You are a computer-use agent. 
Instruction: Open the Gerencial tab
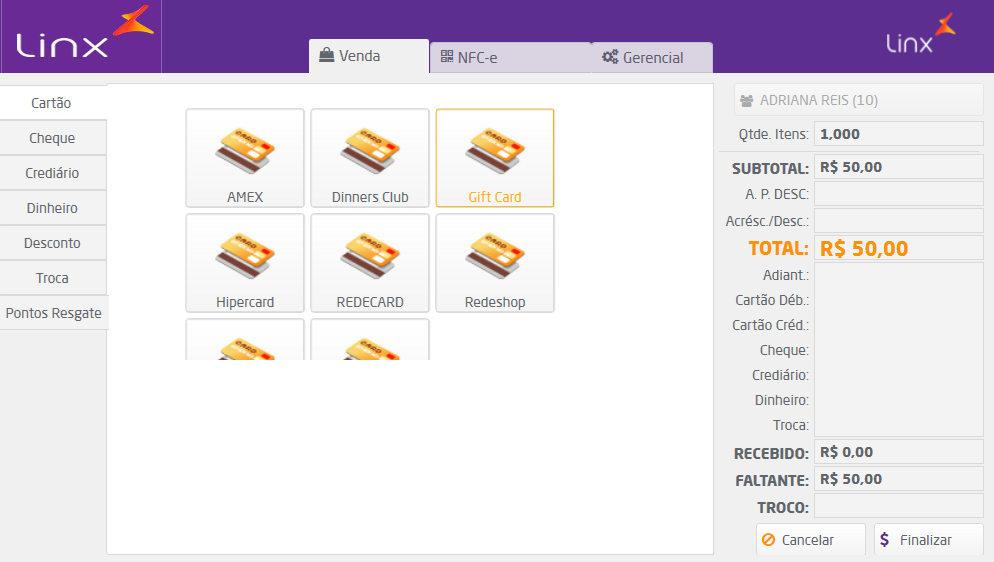pos(652,58)
